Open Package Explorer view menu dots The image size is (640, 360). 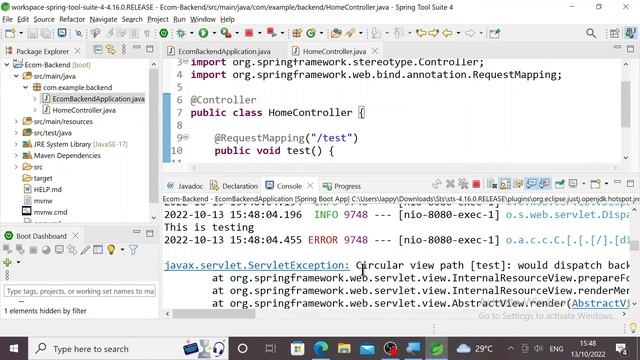coord(124,50)
